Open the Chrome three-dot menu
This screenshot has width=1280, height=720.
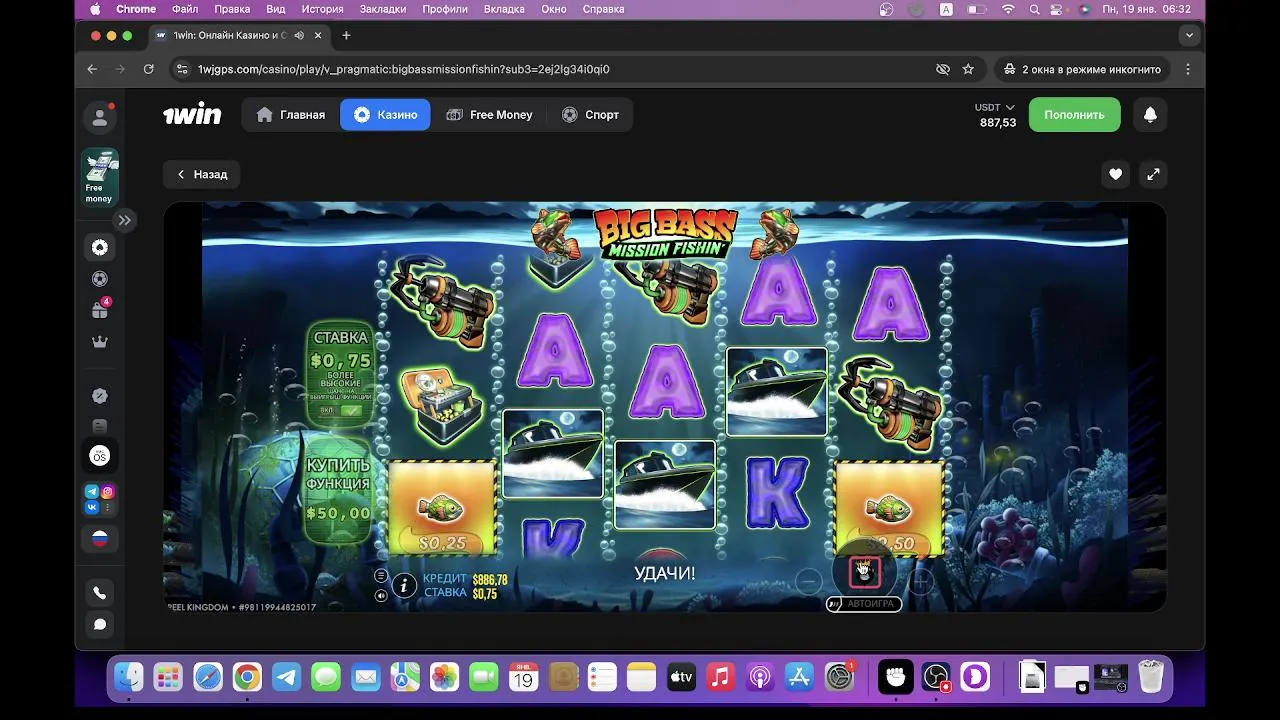click(x=1188, y=69)
